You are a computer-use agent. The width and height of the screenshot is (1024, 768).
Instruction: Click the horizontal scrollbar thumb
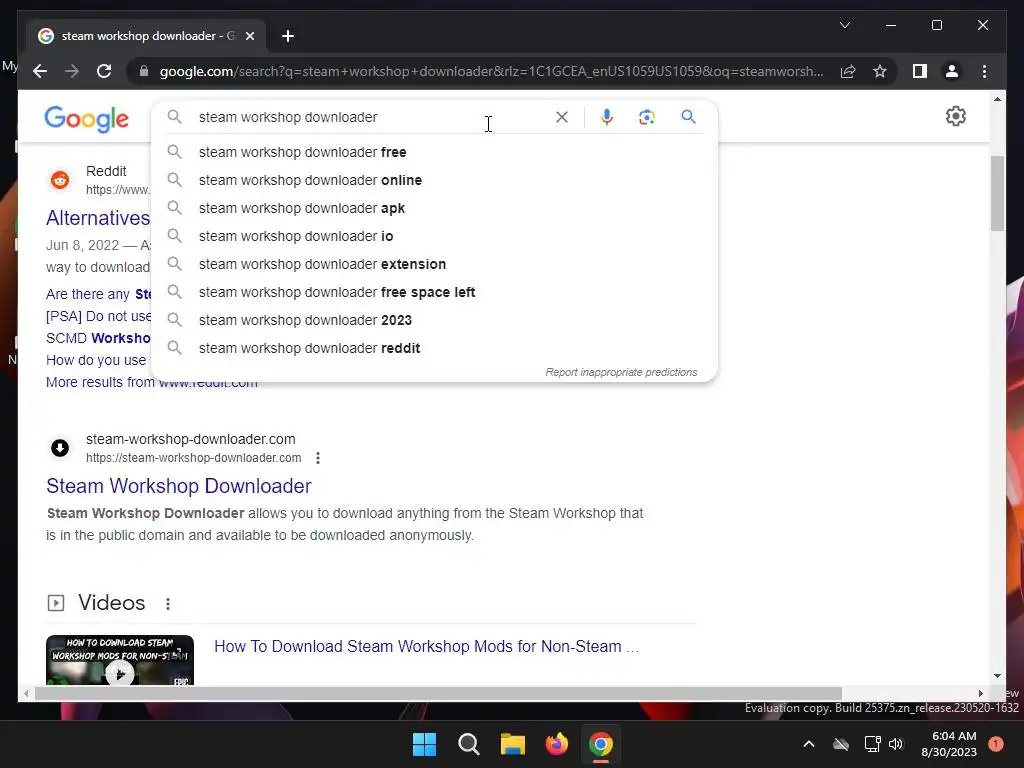pos(438,694)
